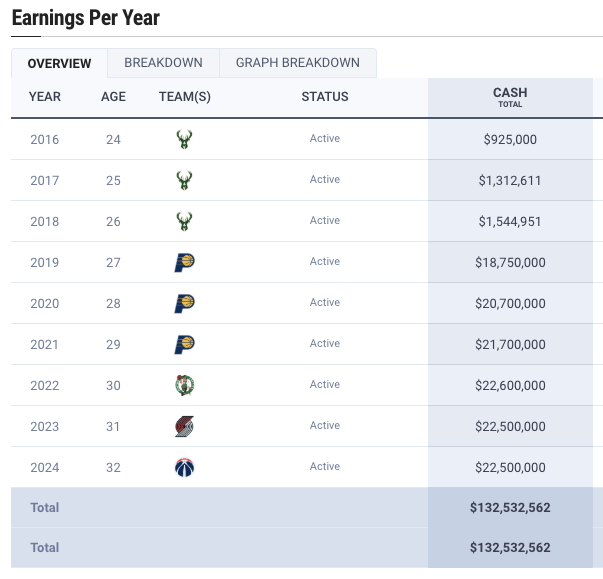Viewport: 603px width, 579px height.
Task: Select the Overview tab
Action: pyautogui.click(x=59, y=64)
